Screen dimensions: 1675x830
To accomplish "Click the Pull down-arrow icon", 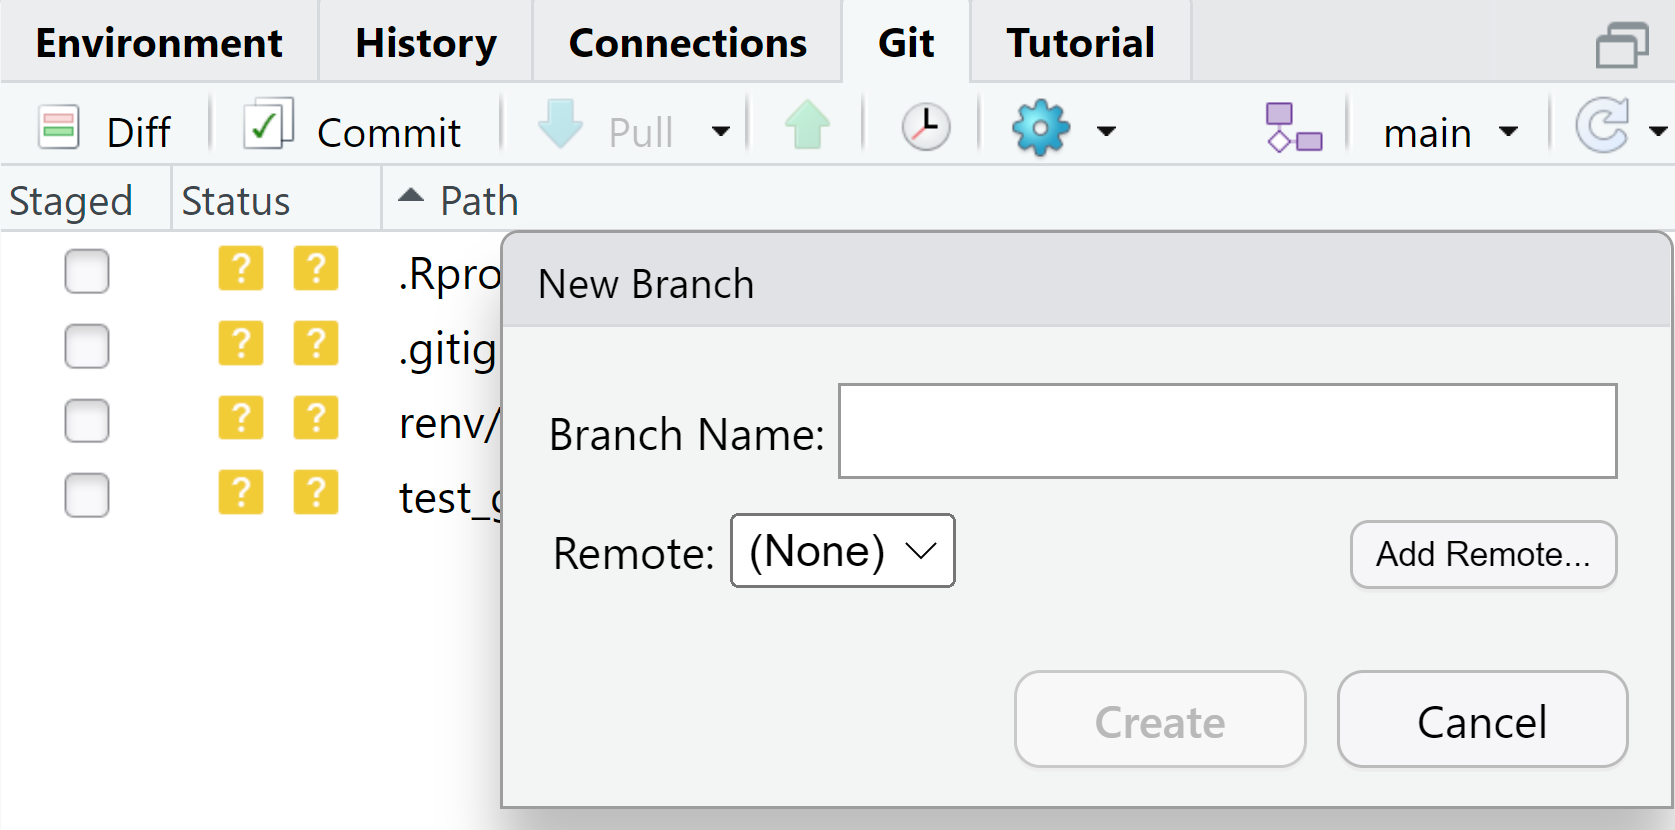I will 560,125.
